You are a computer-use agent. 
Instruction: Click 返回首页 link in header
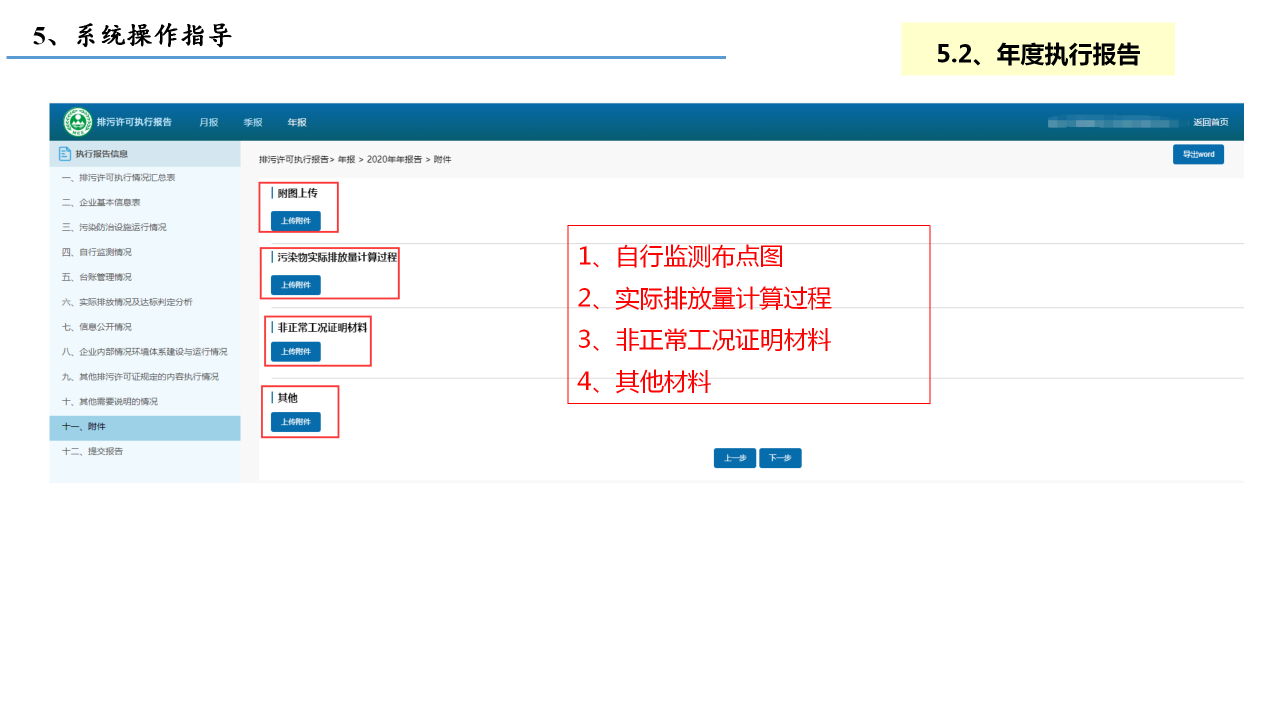click(x=1210, y=122)
